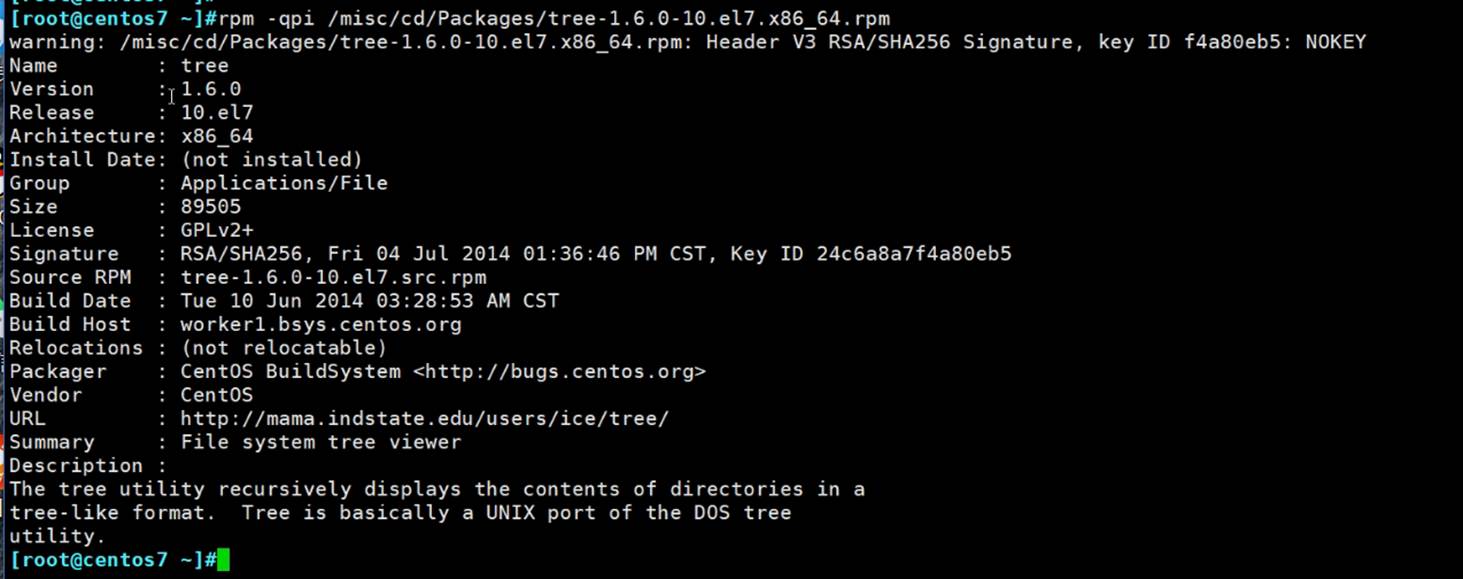Click the green cursor at the bottom prompt
The image size is (1463, 579).
tap(223, 560)
